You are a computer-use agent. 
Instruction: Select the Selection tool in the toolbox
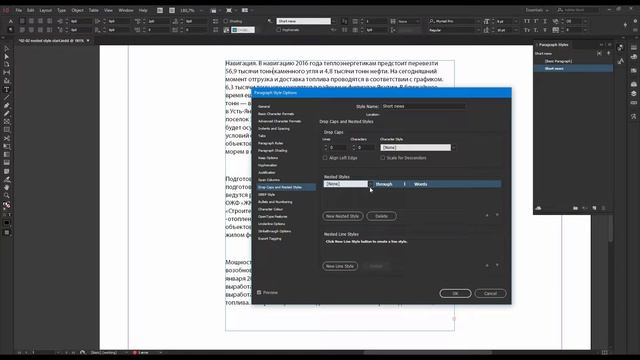(x=7, y=49)
